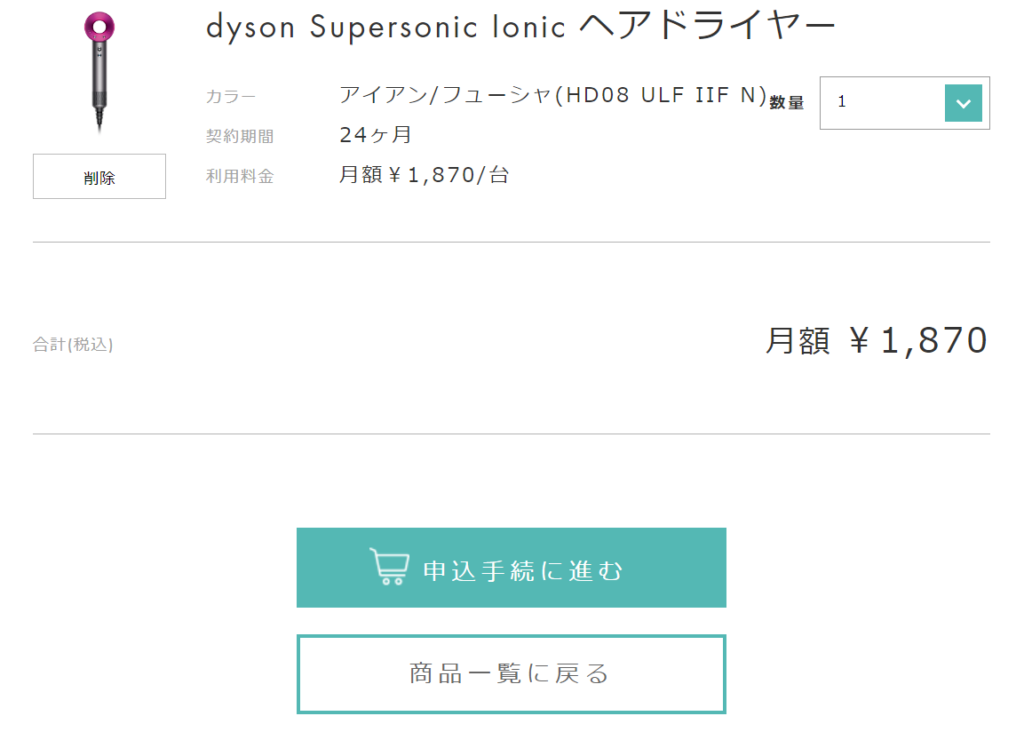The height and width of the screenshot is (732, 1024).
Task: Click the カラー label
Action: coord(231,97)
